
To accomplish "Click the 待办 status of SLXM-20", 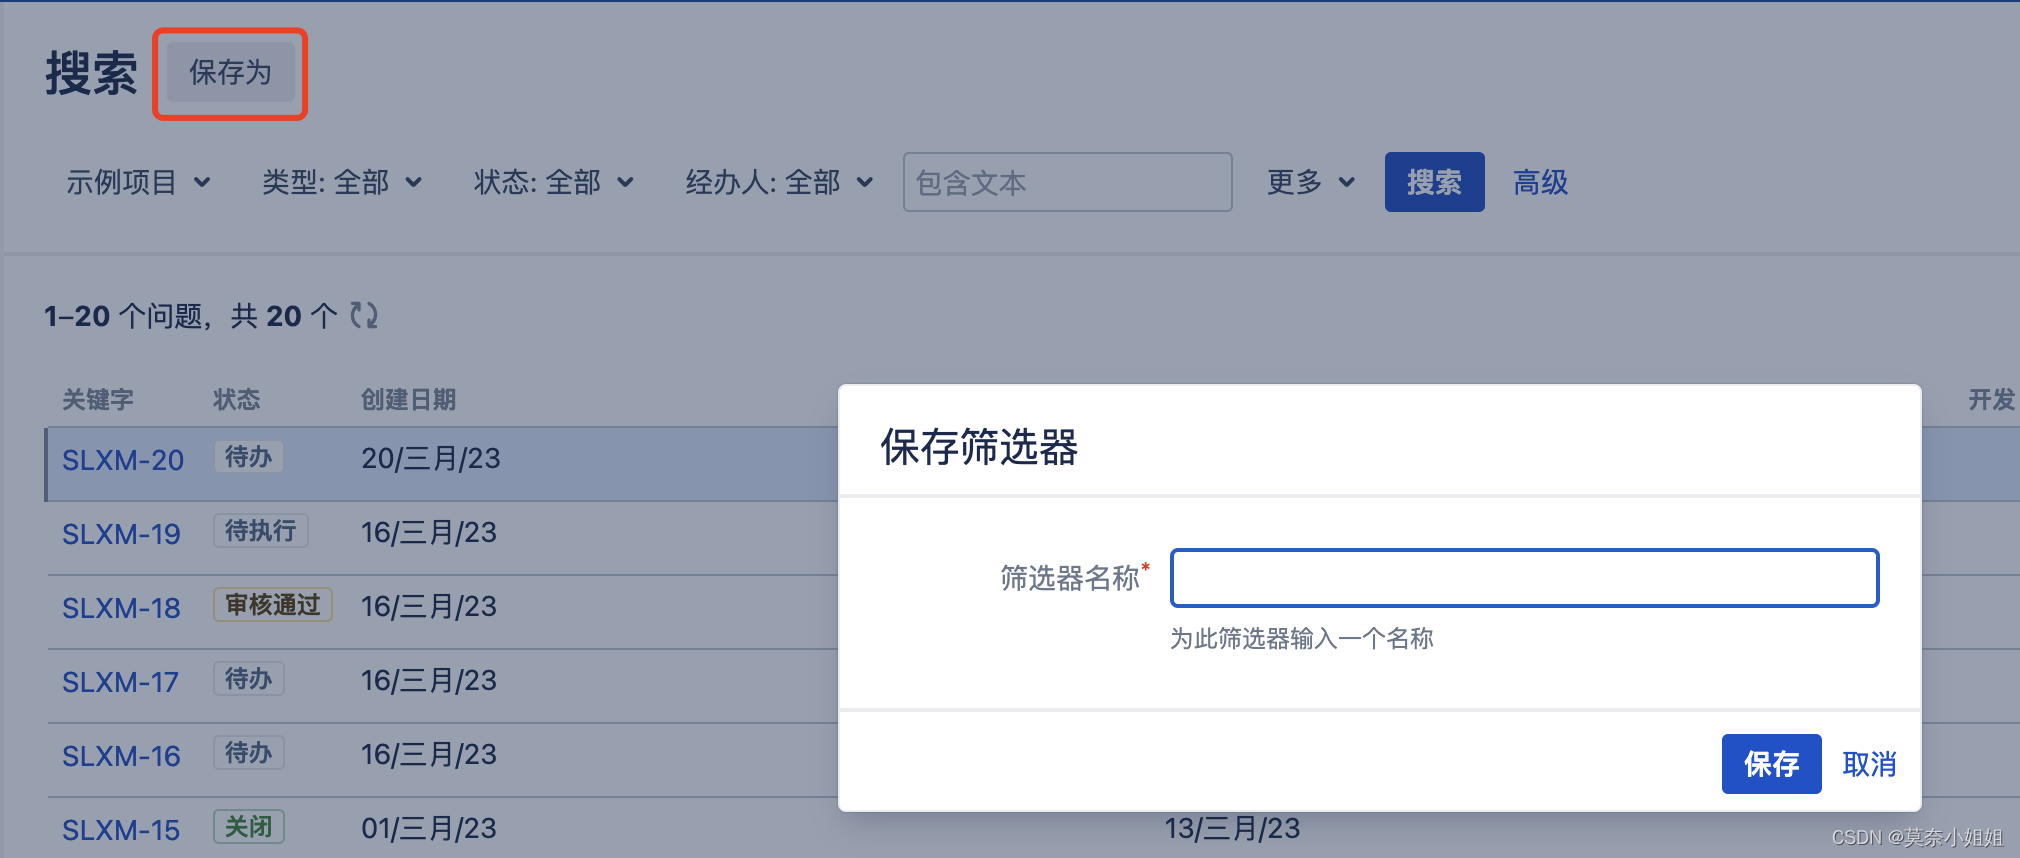I will pos(248,457).
